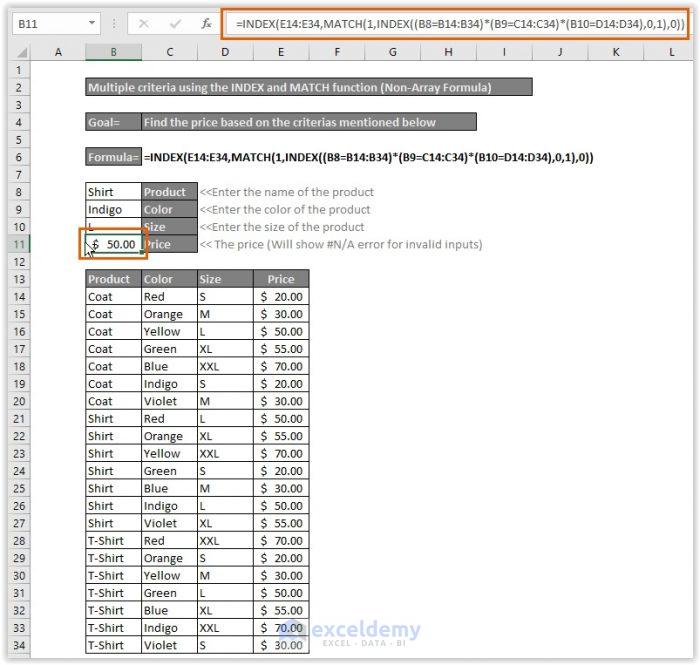Screen dimensions: 700x665
Task: Click cell B33 T-Shirt in Indigo row
Action: click(113, 628)
